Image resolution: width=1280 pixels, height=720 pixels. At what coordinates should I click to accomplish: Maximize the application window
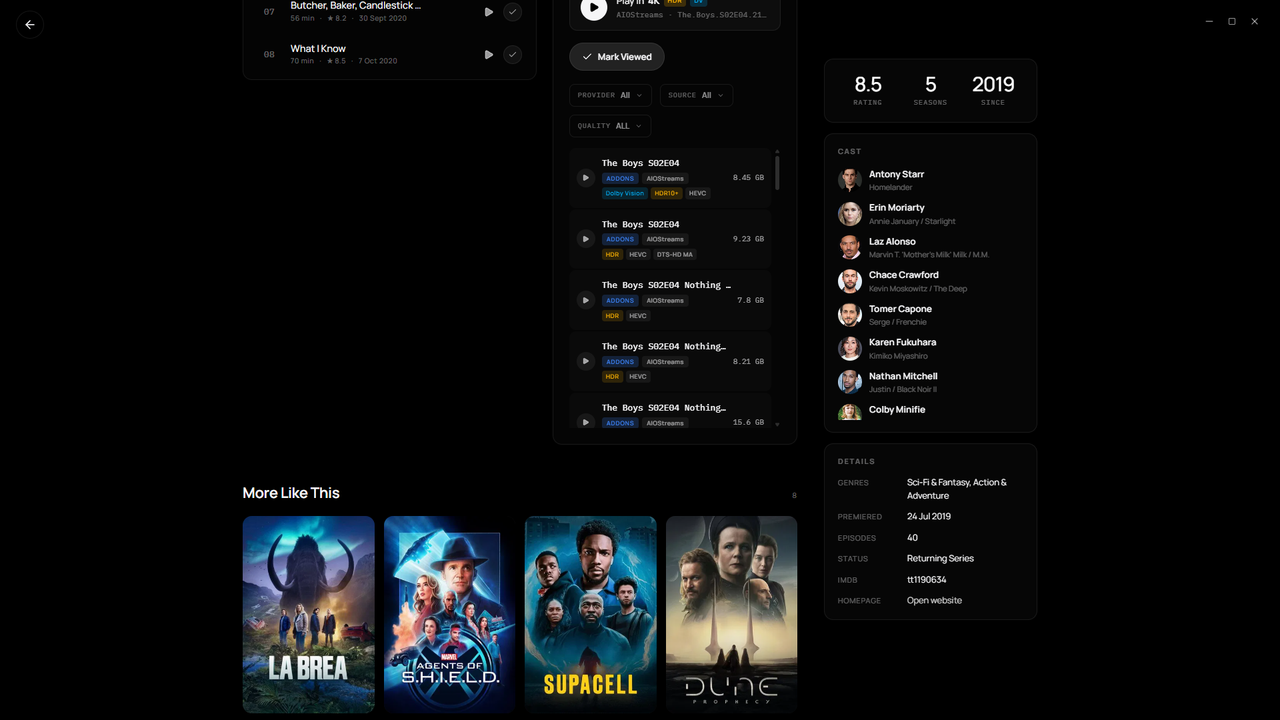[1232, 21]
